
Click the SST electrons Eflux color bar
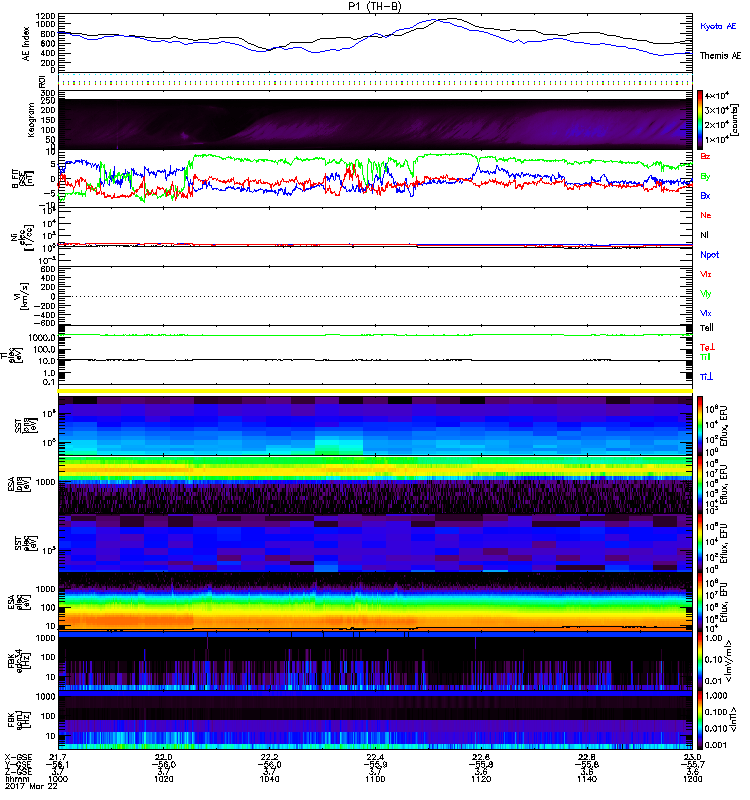pos(700,543)
